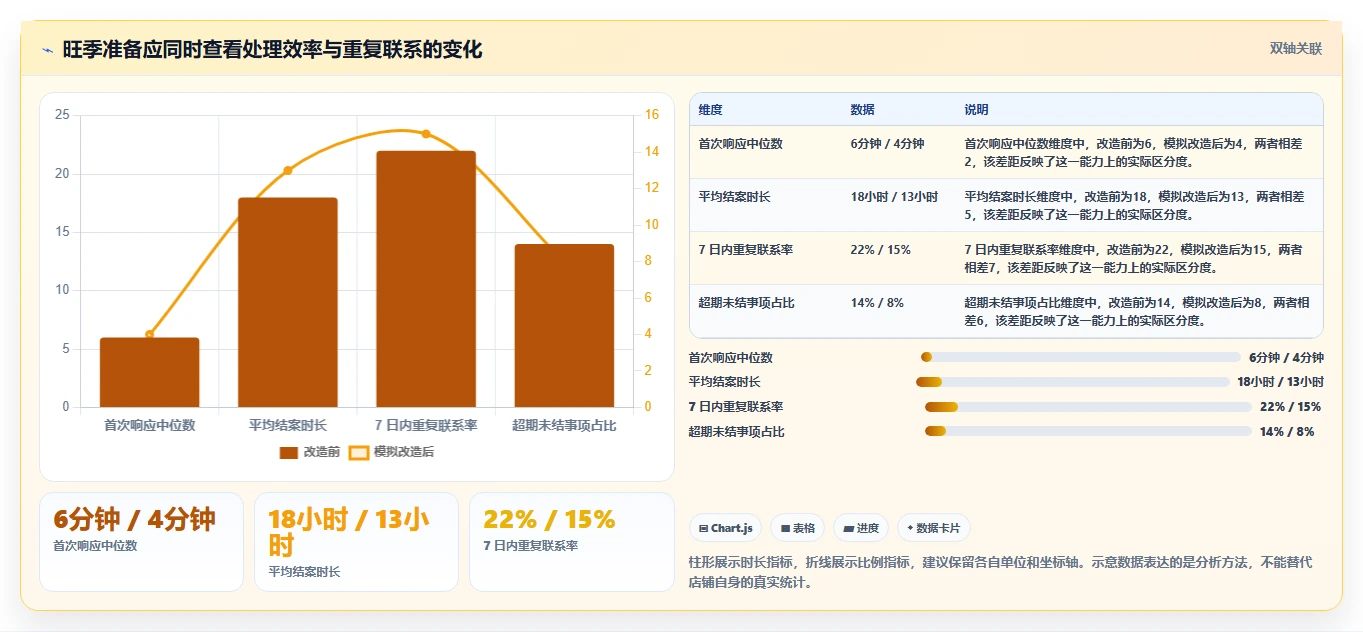The width and height of the screenshot is (1363, 632).
Task: Click the 超期未结事项占比 bar in chart
Action: pos(564,325)
